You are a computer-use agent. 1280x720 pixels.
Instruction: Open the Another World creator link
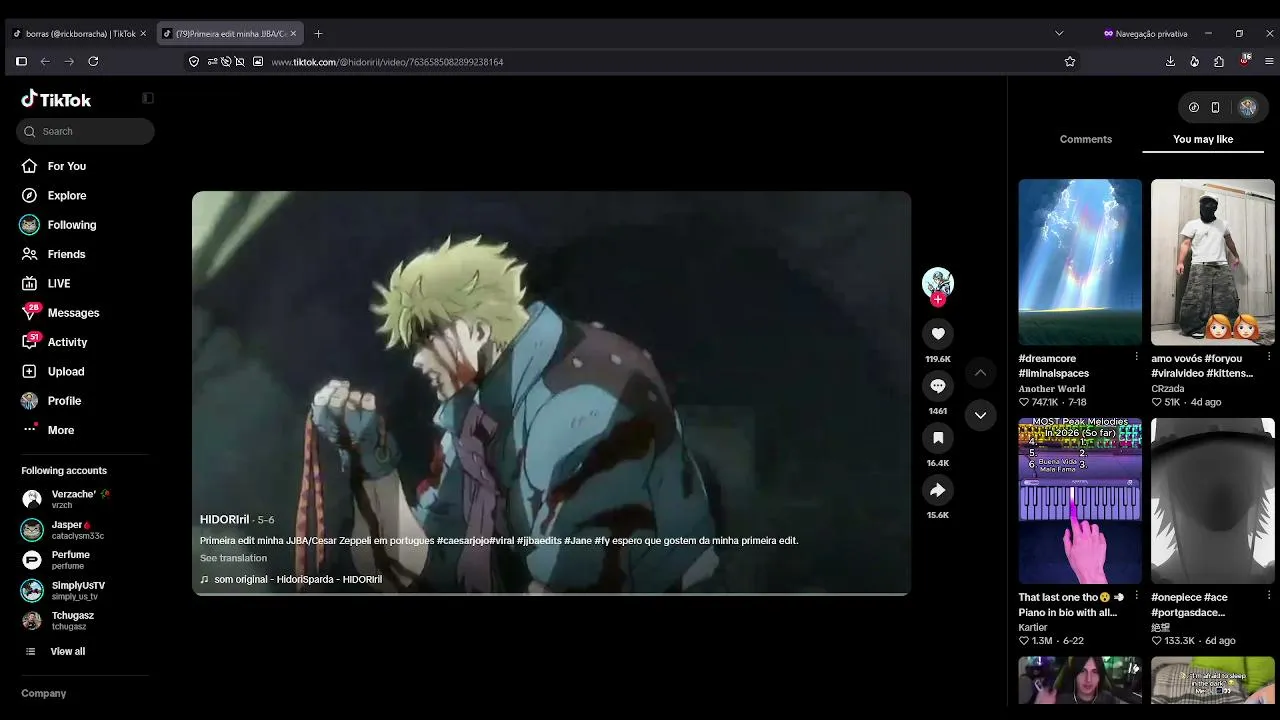[x=1052, y=388]
